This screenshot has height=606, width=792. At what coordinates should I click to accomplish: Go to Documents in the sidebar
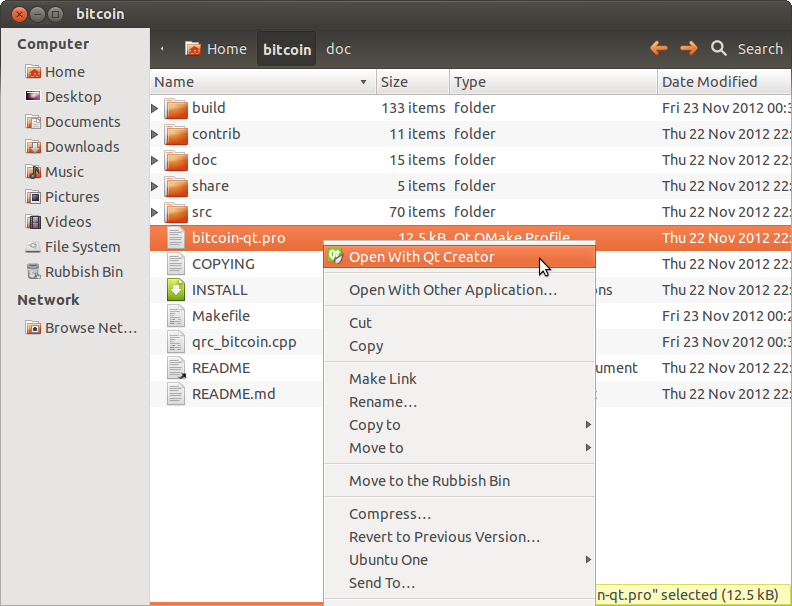point(73,122)
